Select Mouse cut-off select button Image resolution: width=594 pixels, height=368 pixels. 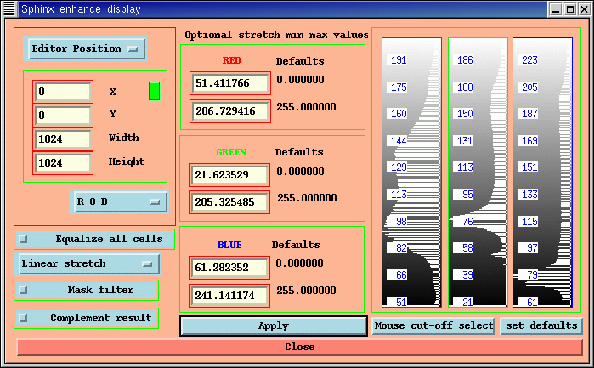click(433, 326)
